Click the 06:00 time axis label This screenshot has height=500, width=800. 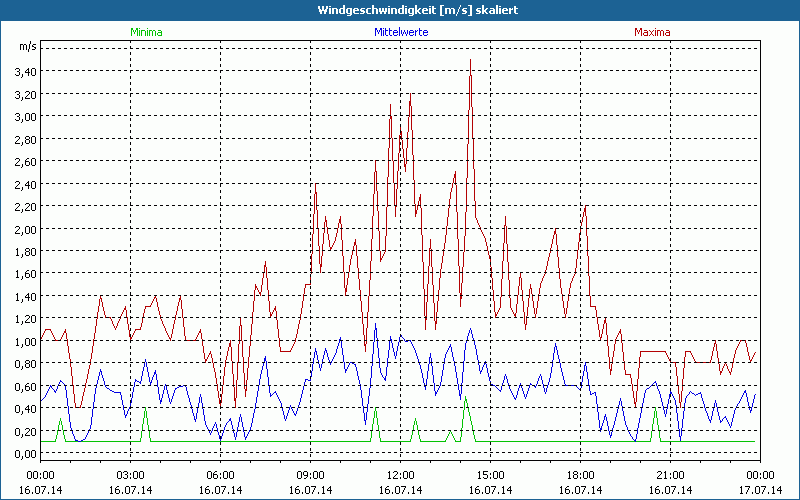tap(221, 475)
